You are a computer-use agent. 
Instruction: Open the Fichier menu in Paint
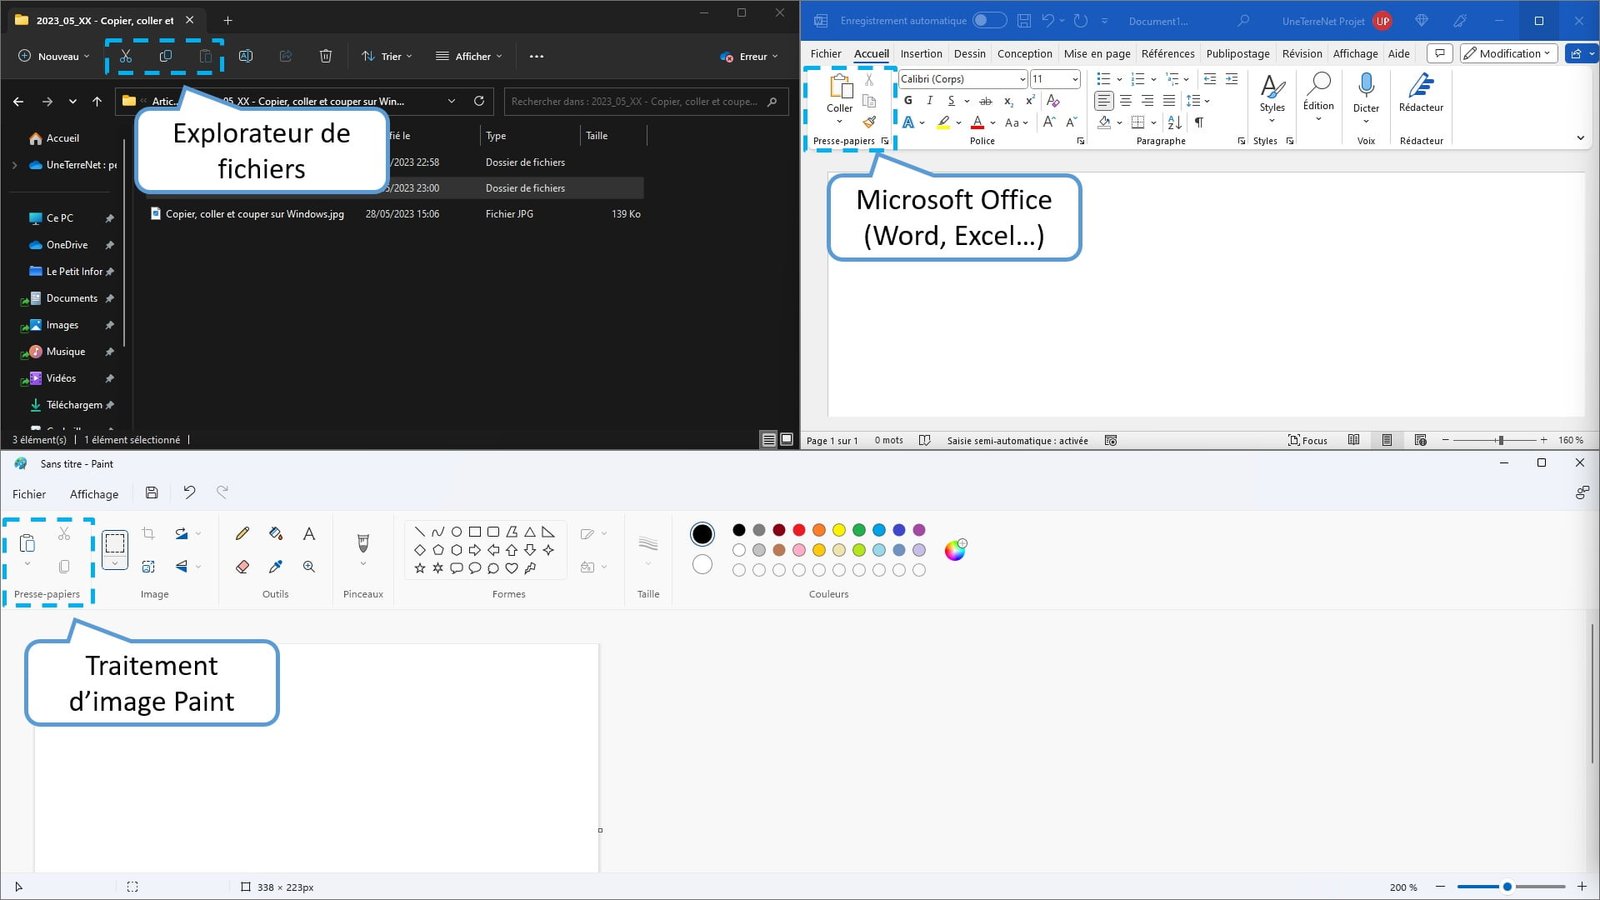(29, 493)
